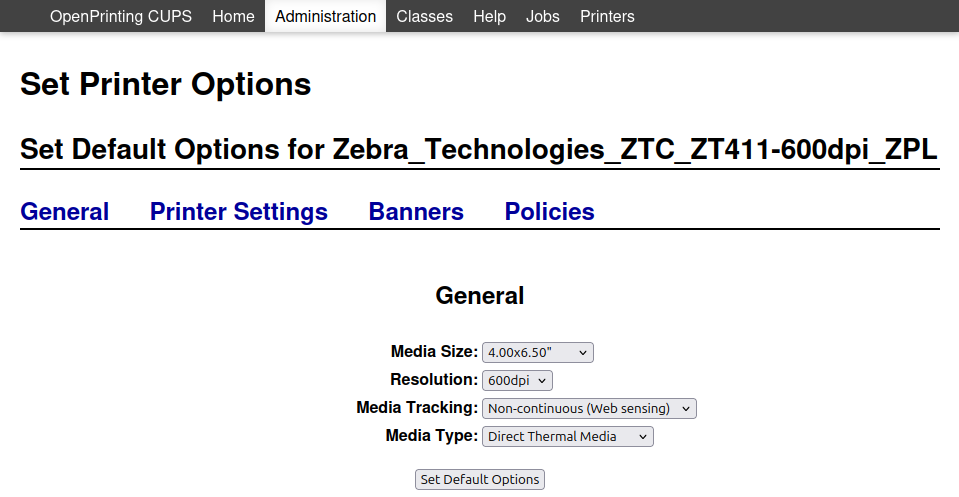Open the Printers nav tab
The image size is (959, 497).
pos(607,16)
